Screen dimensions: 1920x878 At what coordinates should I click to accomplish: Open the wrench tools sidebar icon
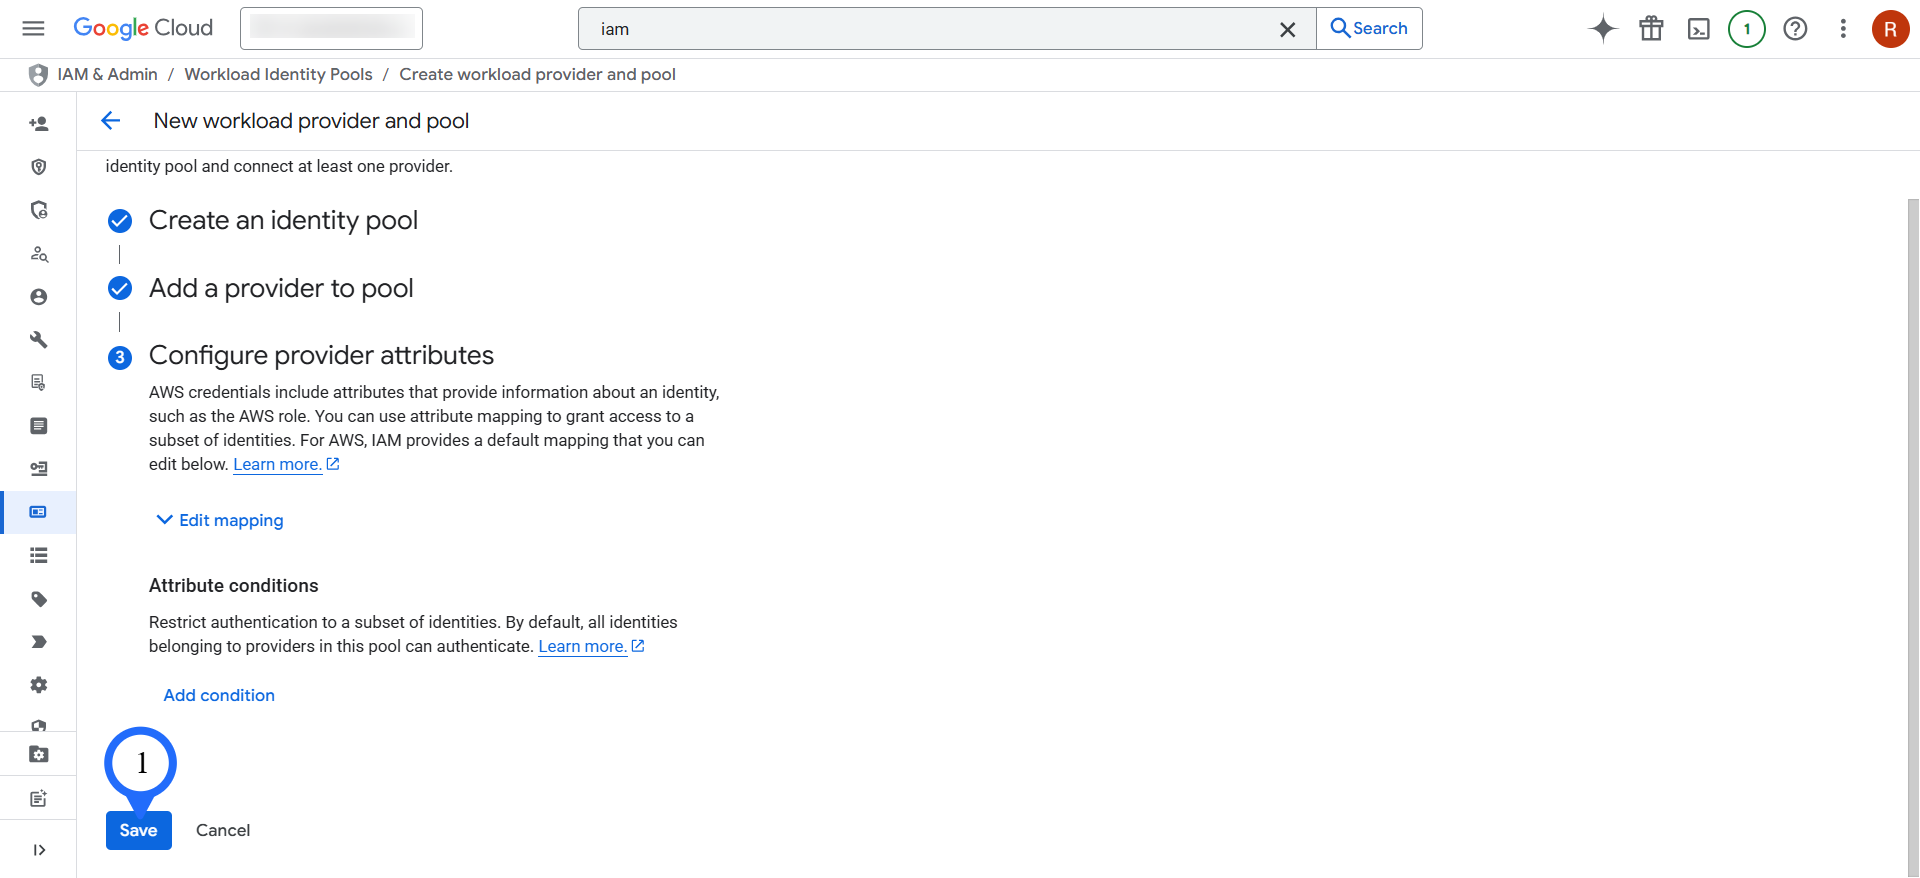tap(39, 340)
